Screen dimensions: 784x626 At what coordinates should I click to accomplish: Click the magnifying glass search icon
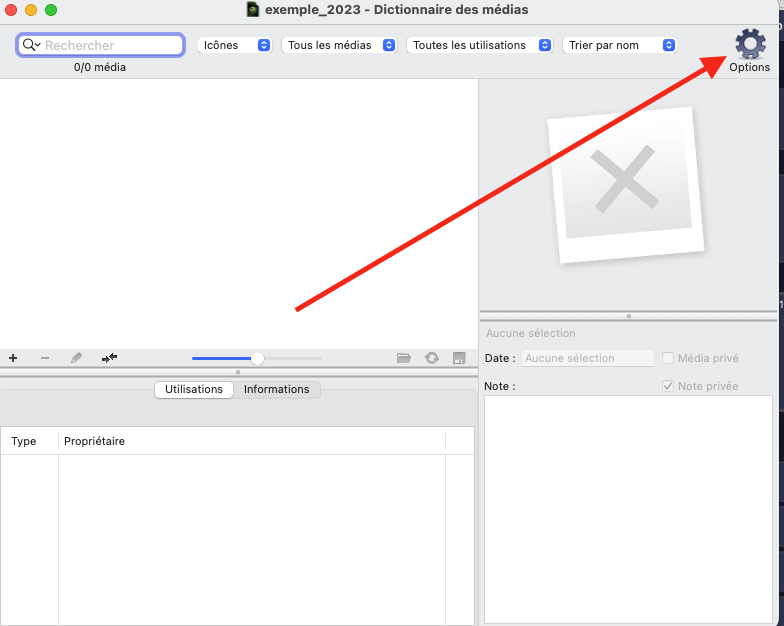[x=31, y=45]
